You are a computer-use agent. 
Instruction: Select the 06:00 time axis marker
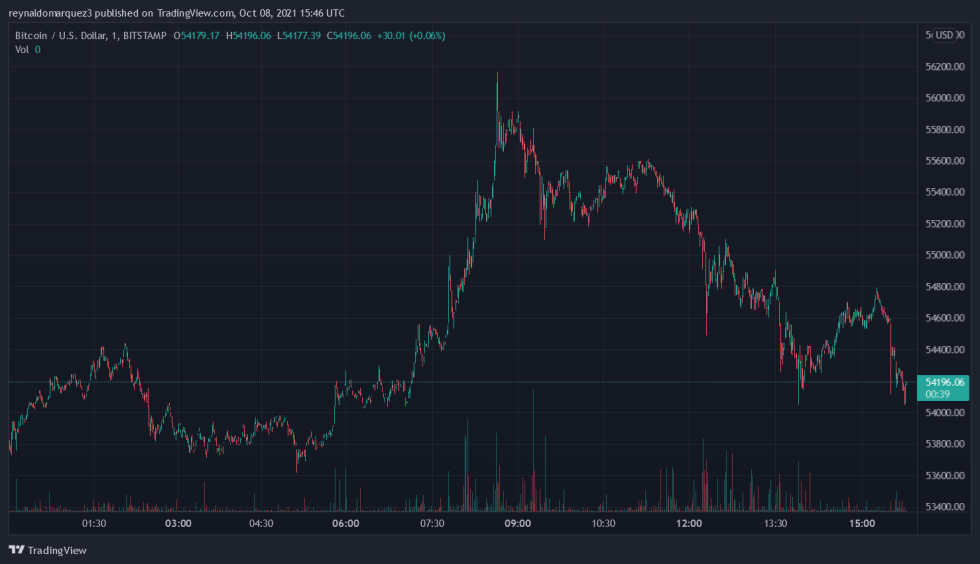[346, 523]
